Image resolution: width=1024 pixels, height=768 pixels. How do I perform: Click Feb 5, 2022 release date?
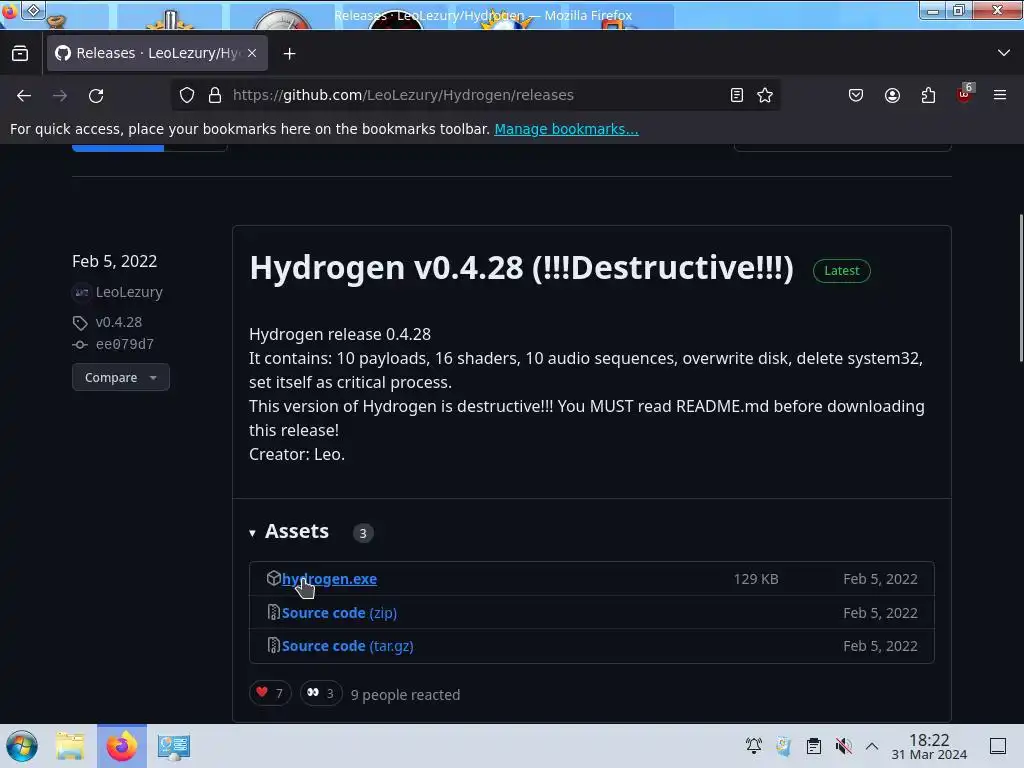tap(114, 261)
